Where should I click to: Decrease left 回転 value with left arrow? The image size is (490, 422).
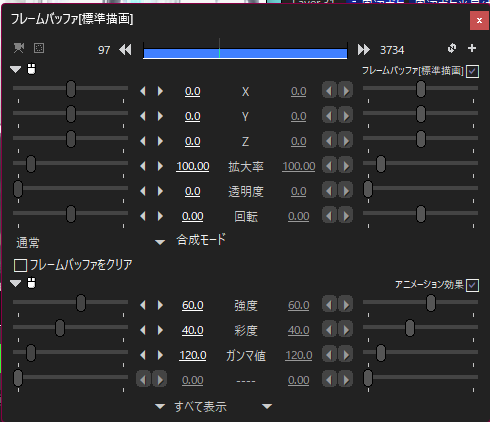pyautogui.click(x=143, y=216)
